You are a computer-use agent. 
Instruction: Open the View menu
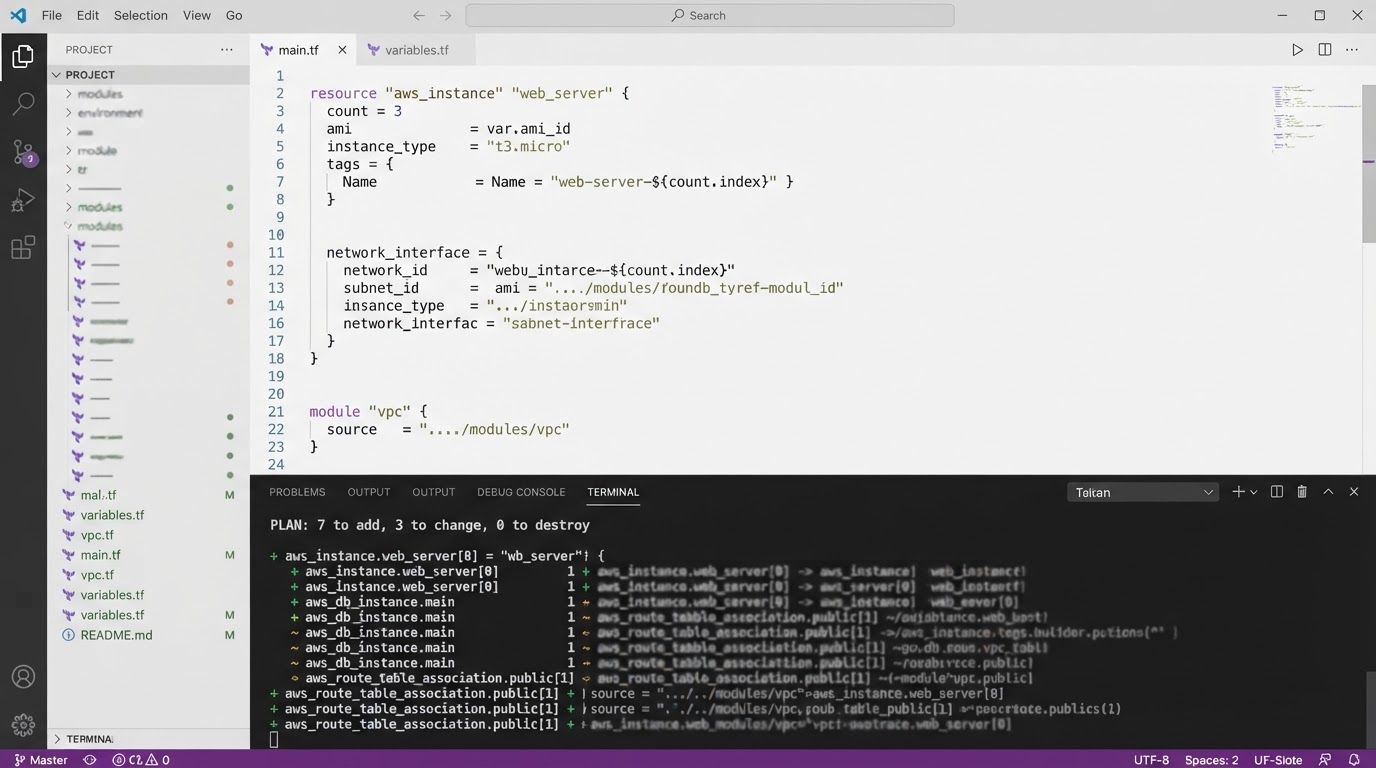197,15
